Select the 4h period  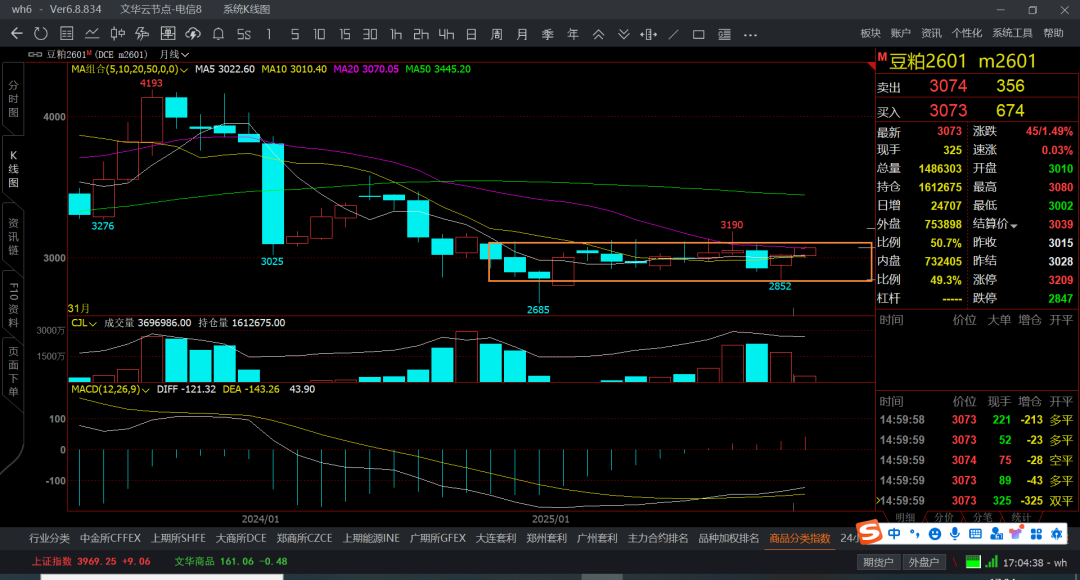tap(446, 34)
